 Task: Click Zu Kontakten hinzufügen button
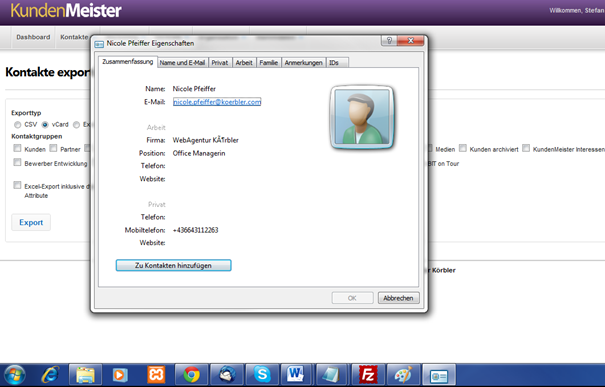(x=174, y=265)
